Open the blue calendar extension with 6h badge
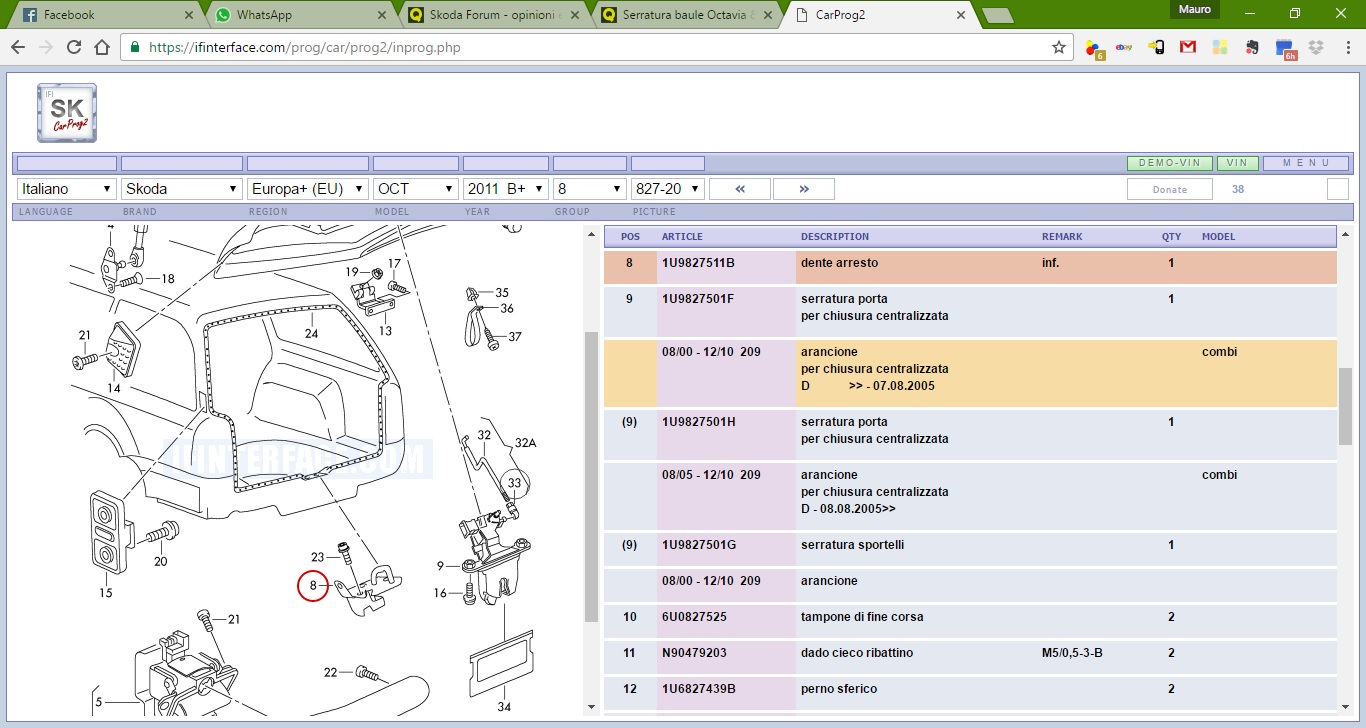This screenshot has width=1366, height=728. (1285, 48)
